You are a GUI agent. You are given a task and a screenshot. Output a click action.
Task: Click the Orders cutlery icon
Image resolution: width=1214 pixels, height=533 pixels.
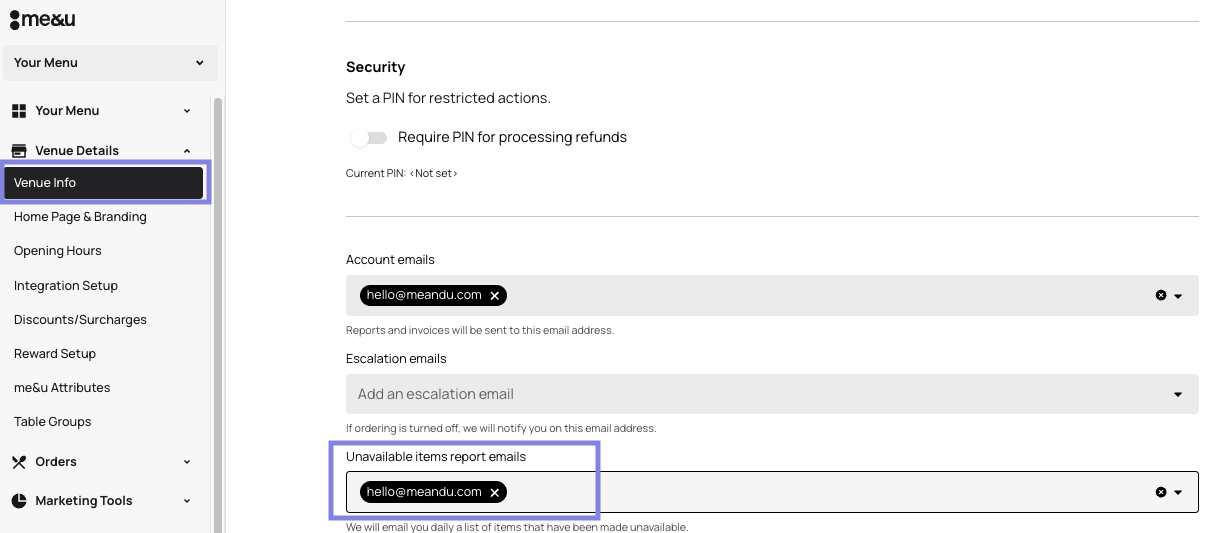coord(19,462)
